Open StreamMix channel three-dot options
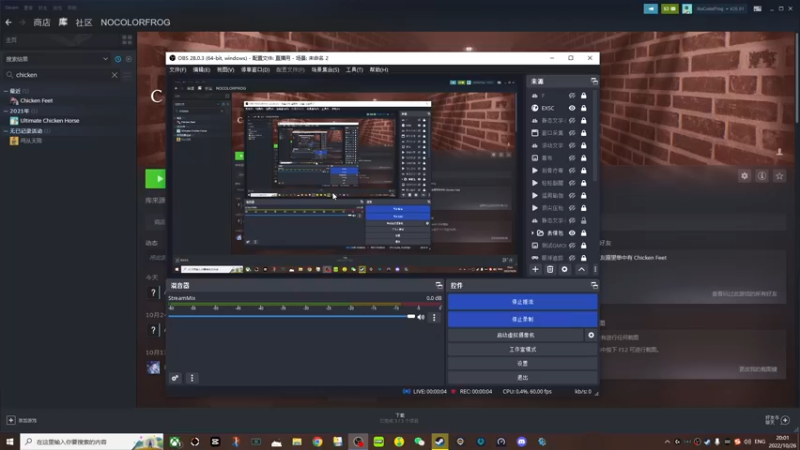800x450 pixels. (434, 317)
